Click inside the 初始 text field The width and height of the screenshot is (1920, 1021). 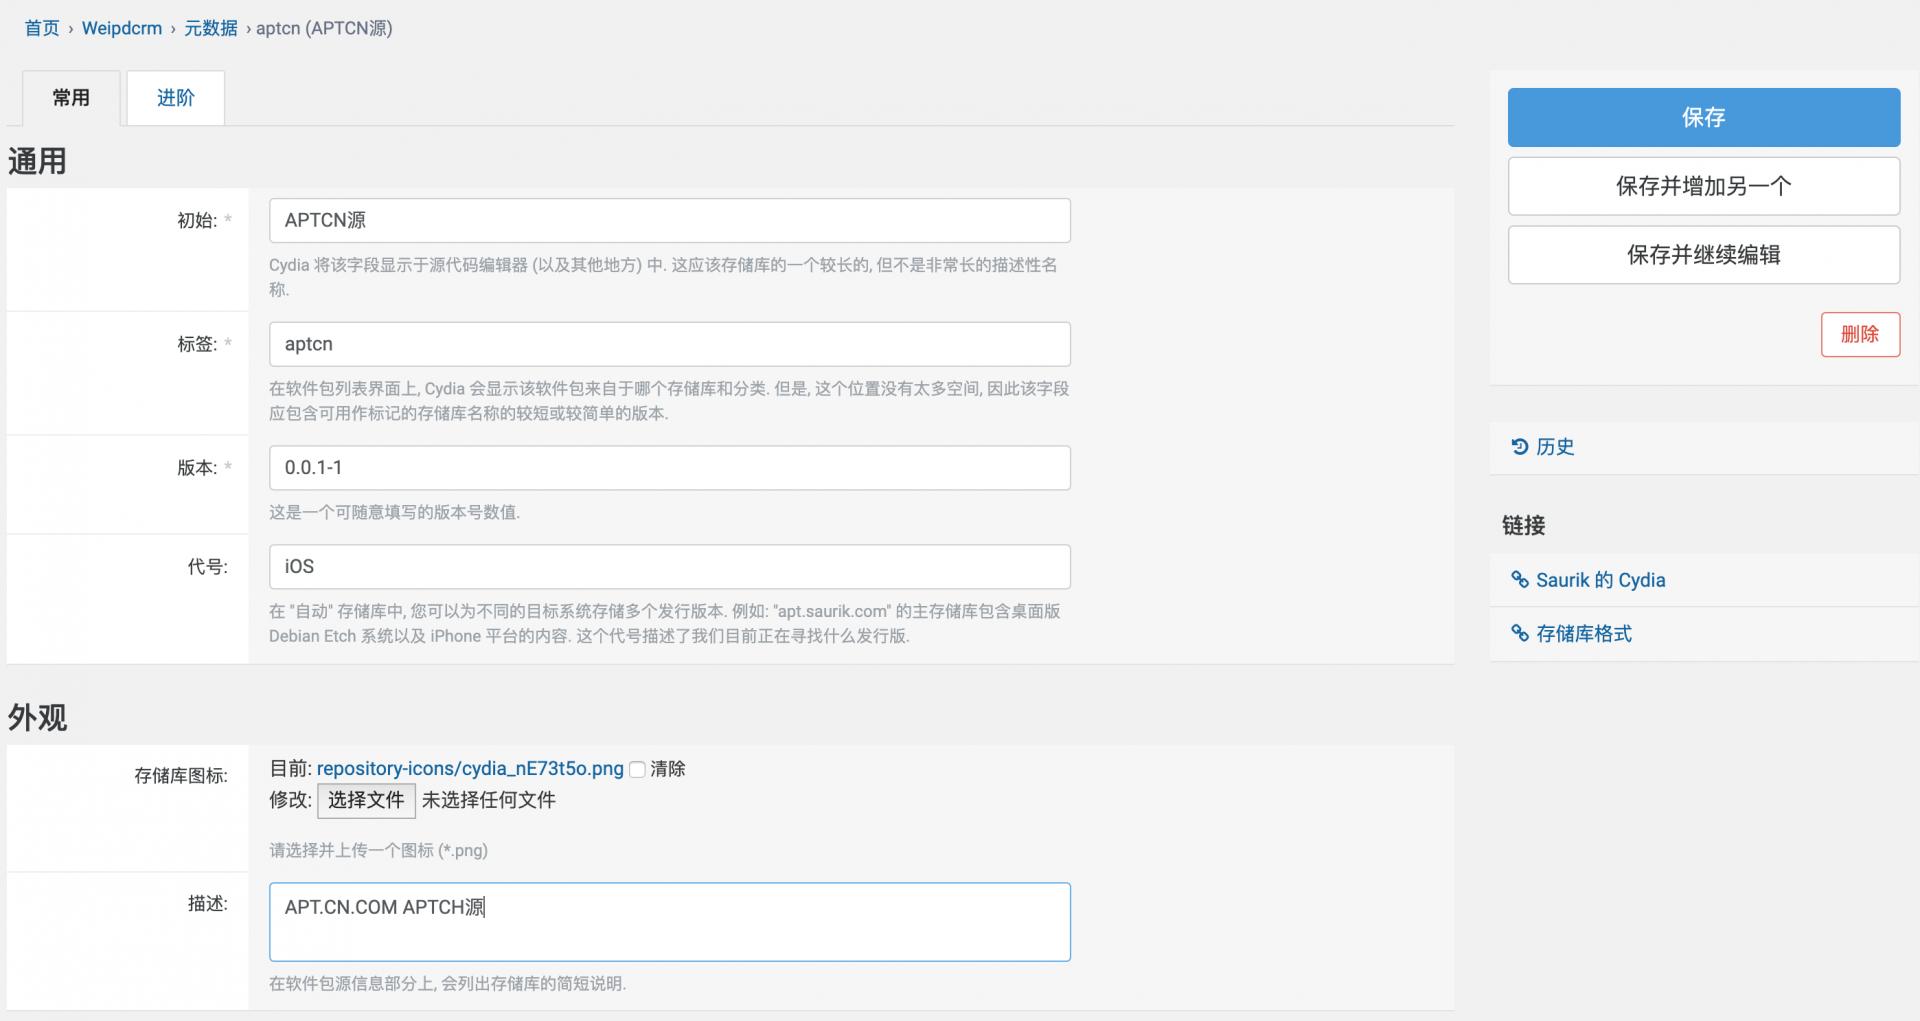point(669,220)
